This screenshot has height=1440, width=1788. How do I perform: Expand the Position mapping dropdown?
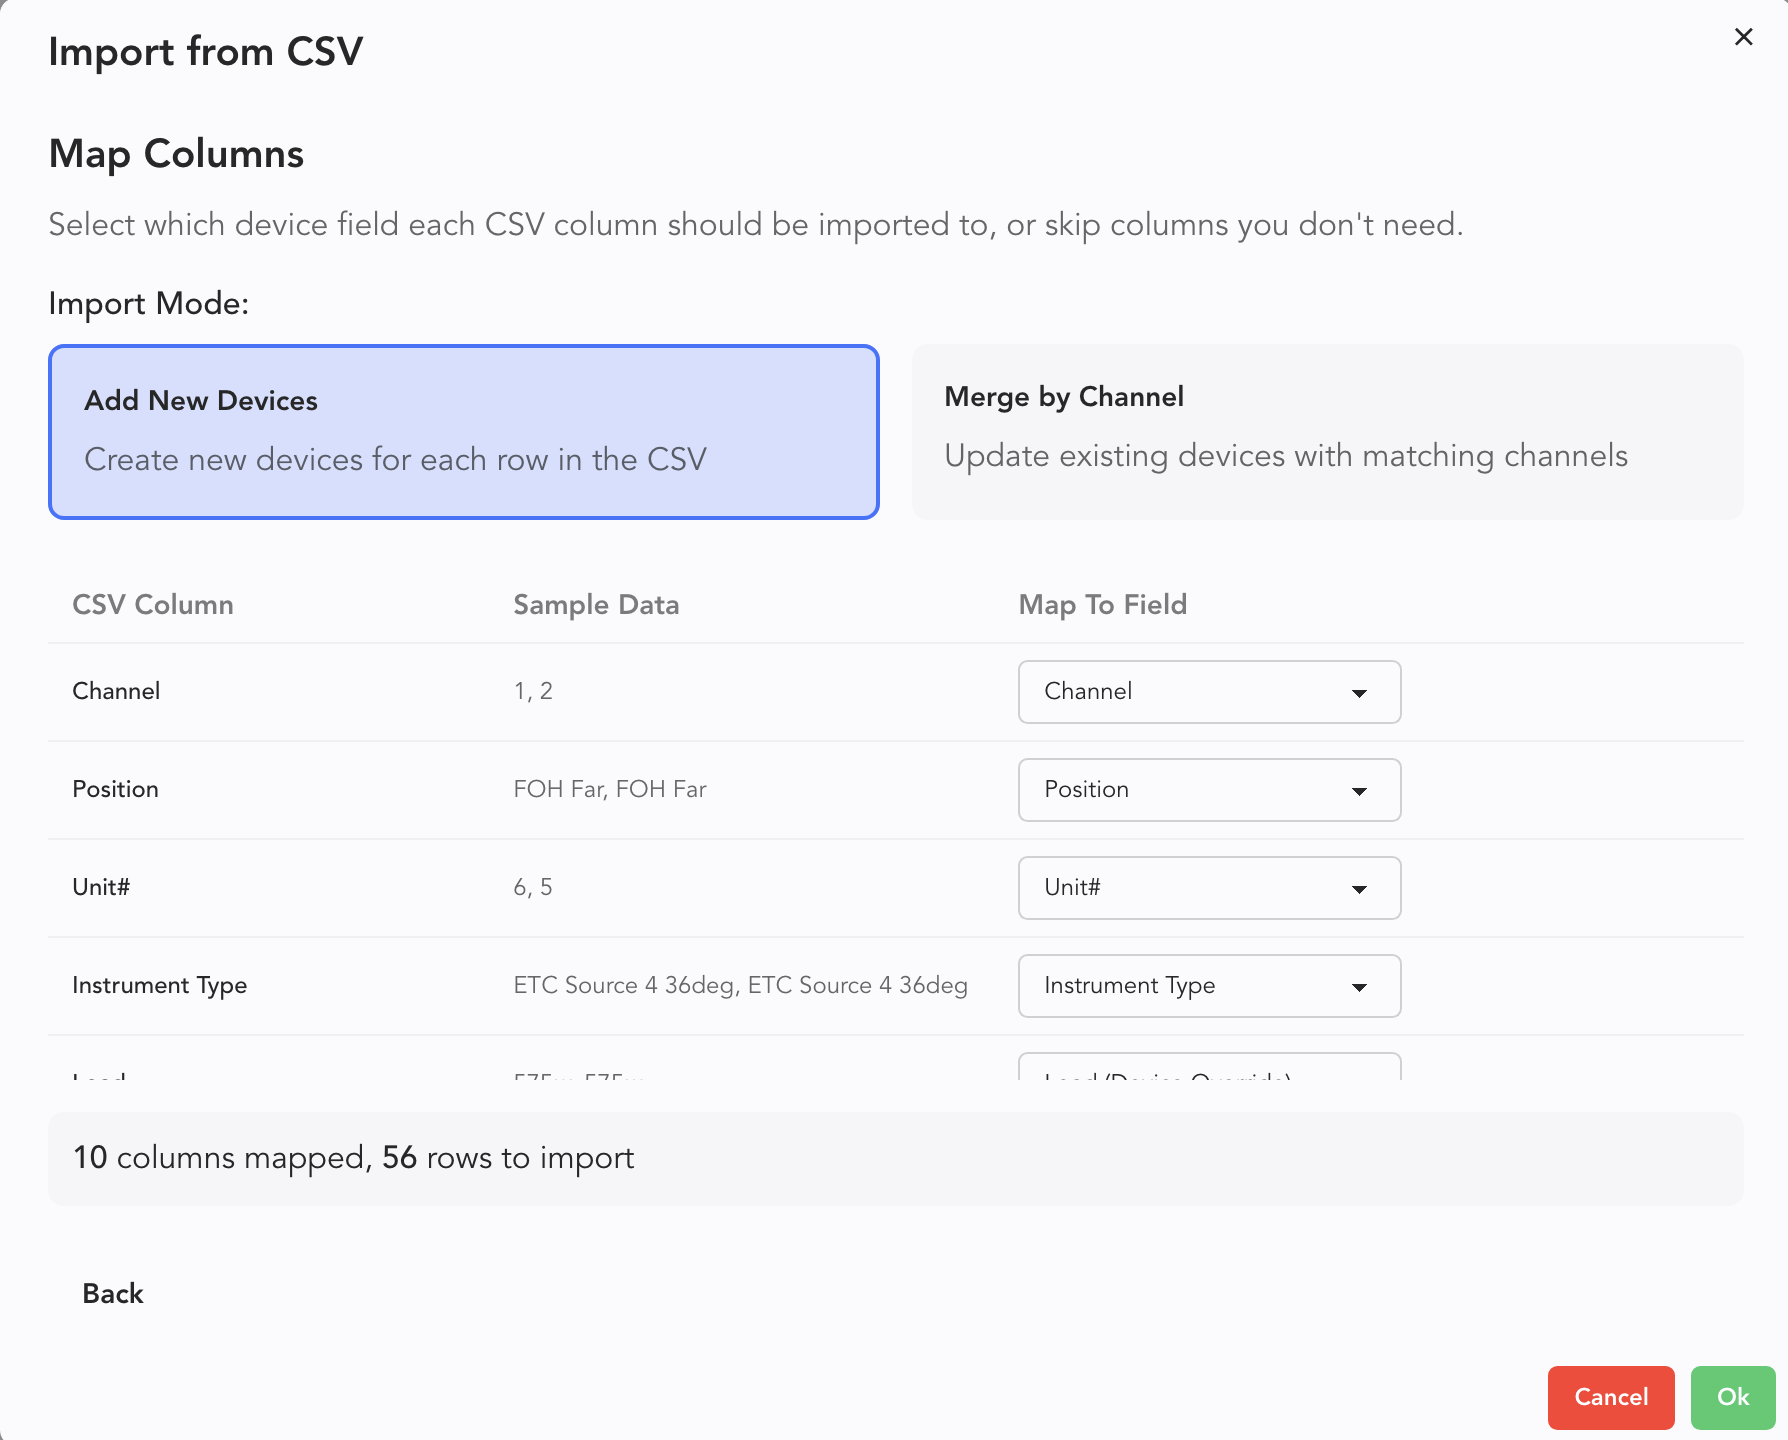tap(1208, 790)
